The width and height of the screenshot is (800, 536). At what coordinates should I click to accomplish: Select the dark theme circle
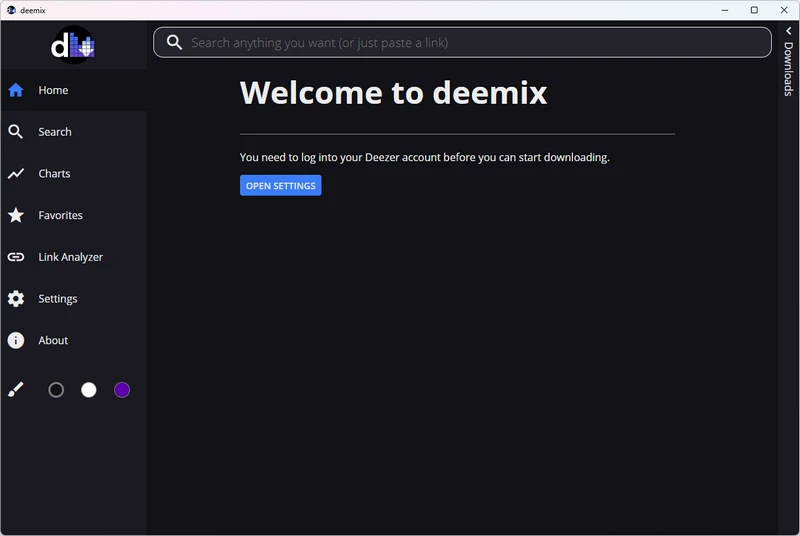click(x=56, y=390)
